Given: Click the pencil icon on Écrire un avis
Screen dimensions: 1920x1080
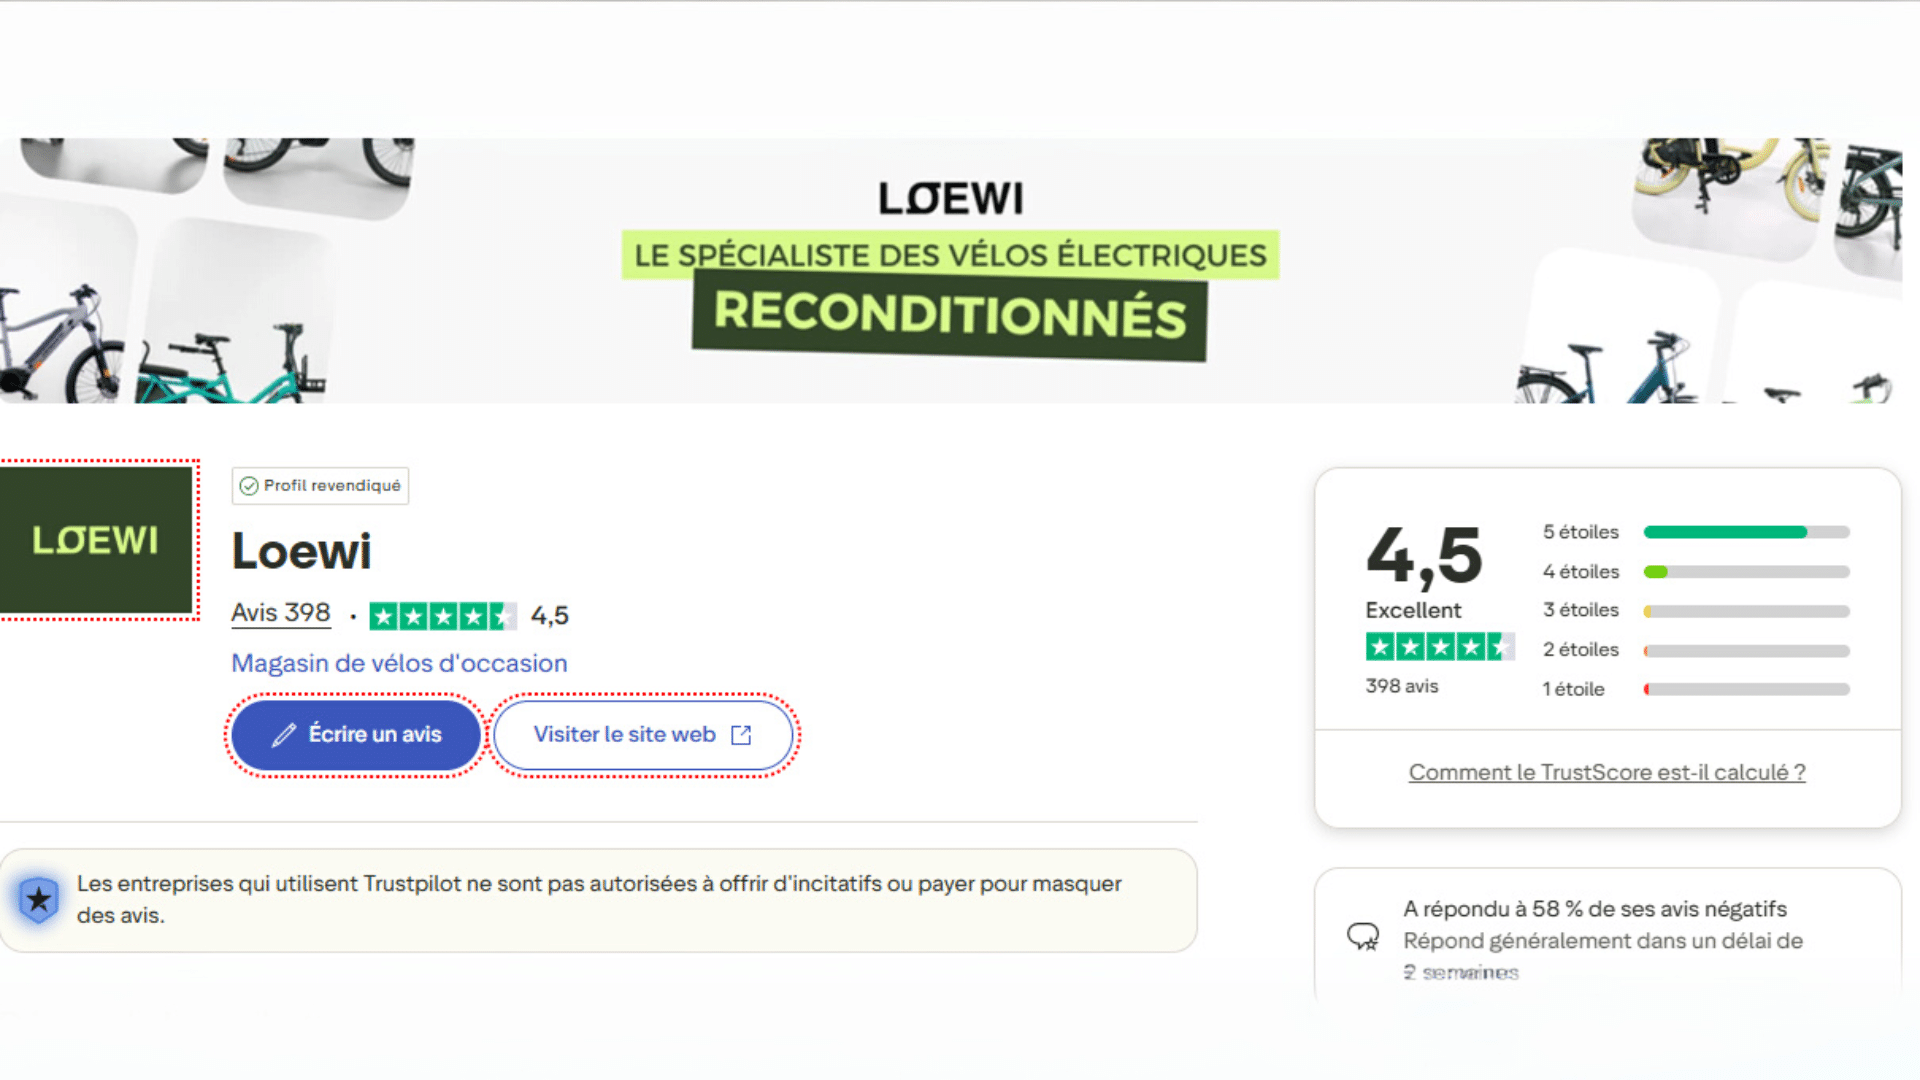Looking at the screenshot, I should coord(283,734).
